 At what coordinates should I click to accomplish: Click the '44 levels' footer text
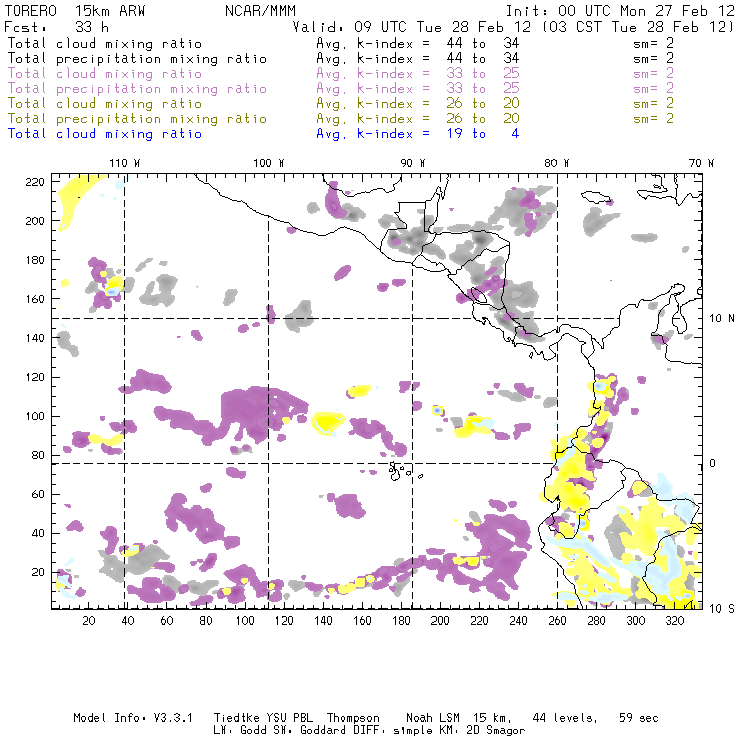(x=565, y=718)
